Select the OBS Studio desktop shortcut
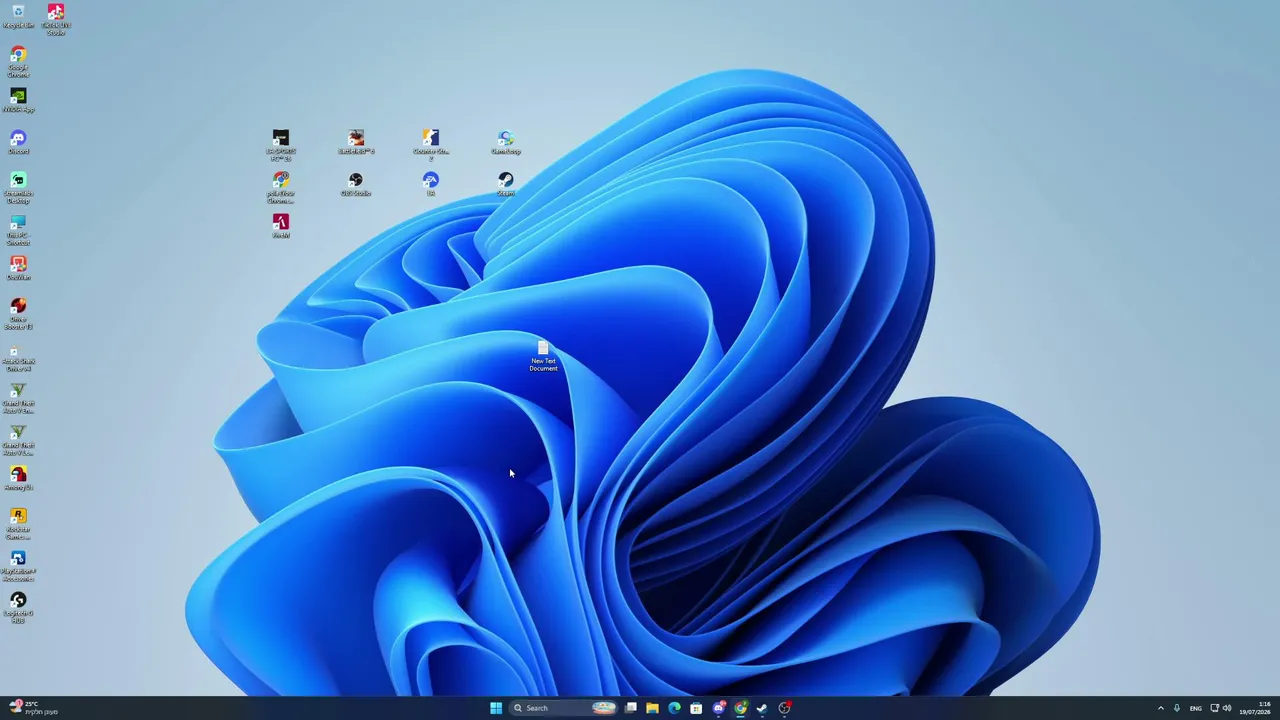 coord(356,183)
